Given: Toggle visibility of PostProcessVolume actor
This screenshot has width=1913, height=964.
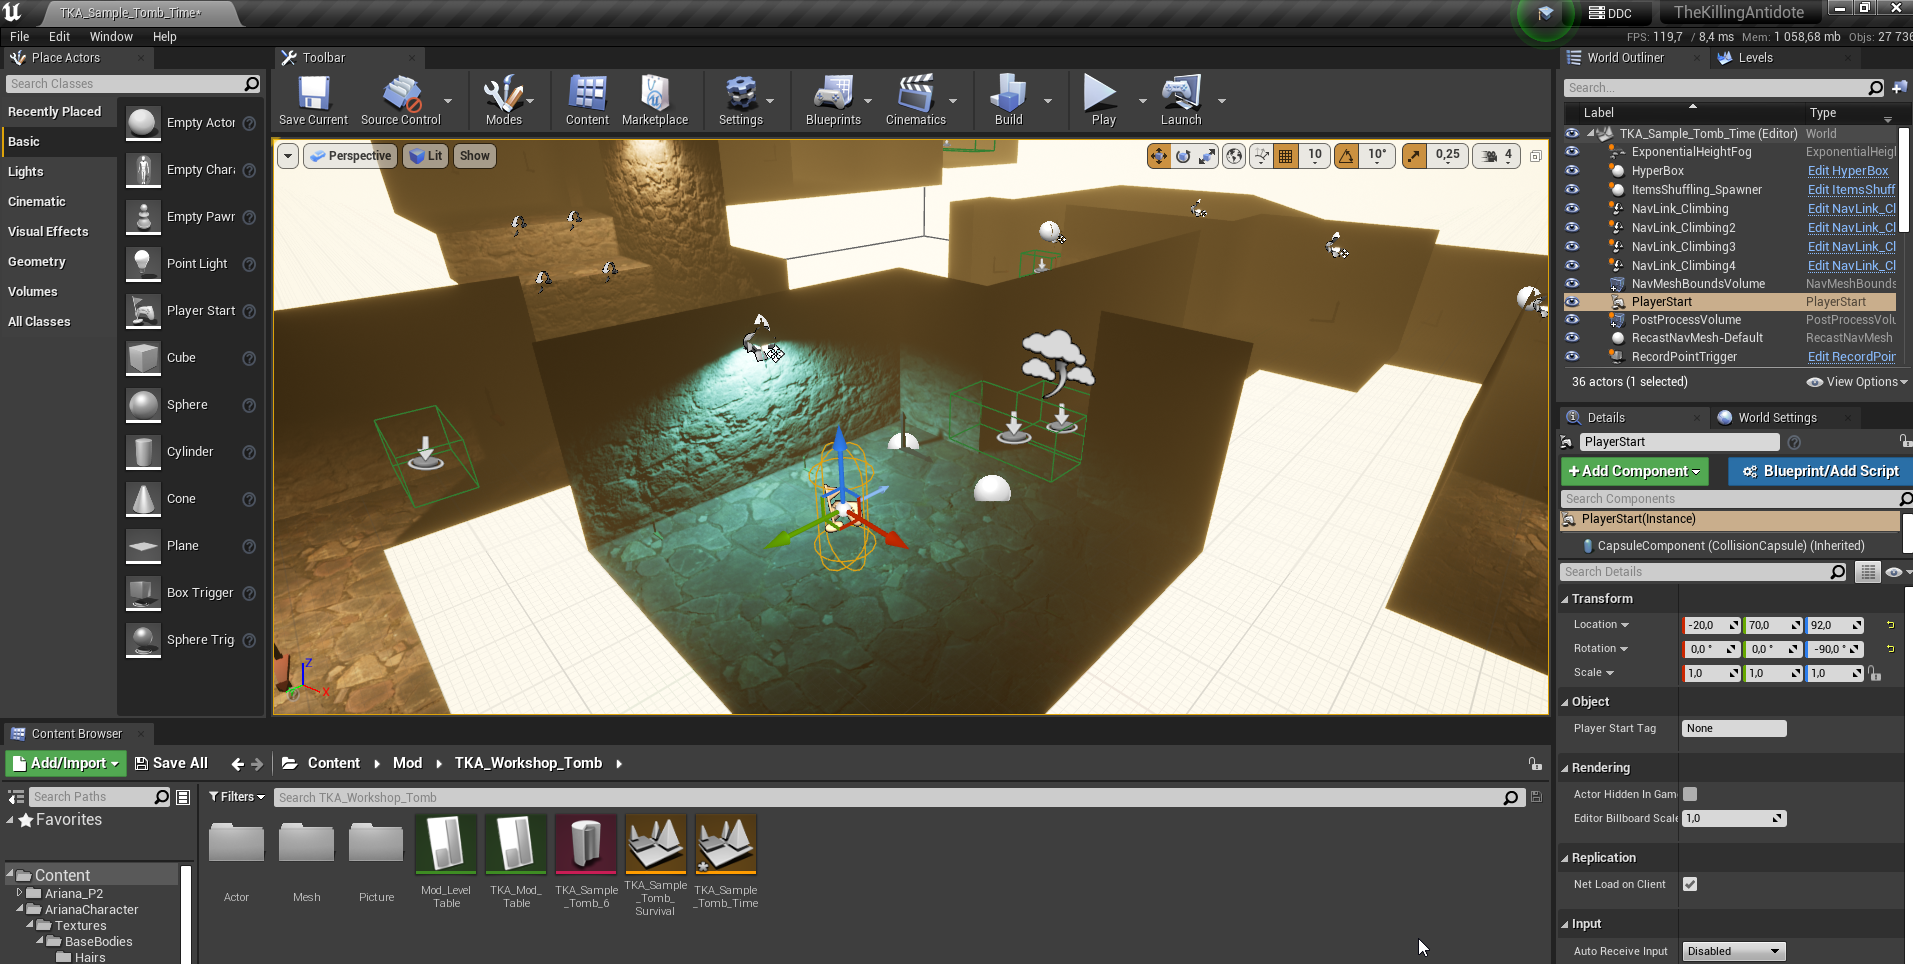Looking at the screenshot, I should [x=1572, y=320].
